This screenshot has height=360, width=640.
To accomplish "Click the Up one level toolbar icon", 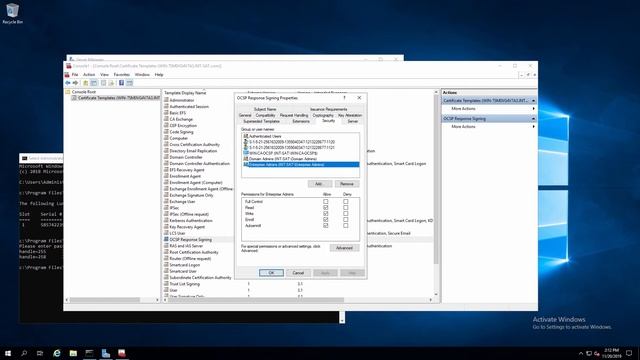I will 86,83.
